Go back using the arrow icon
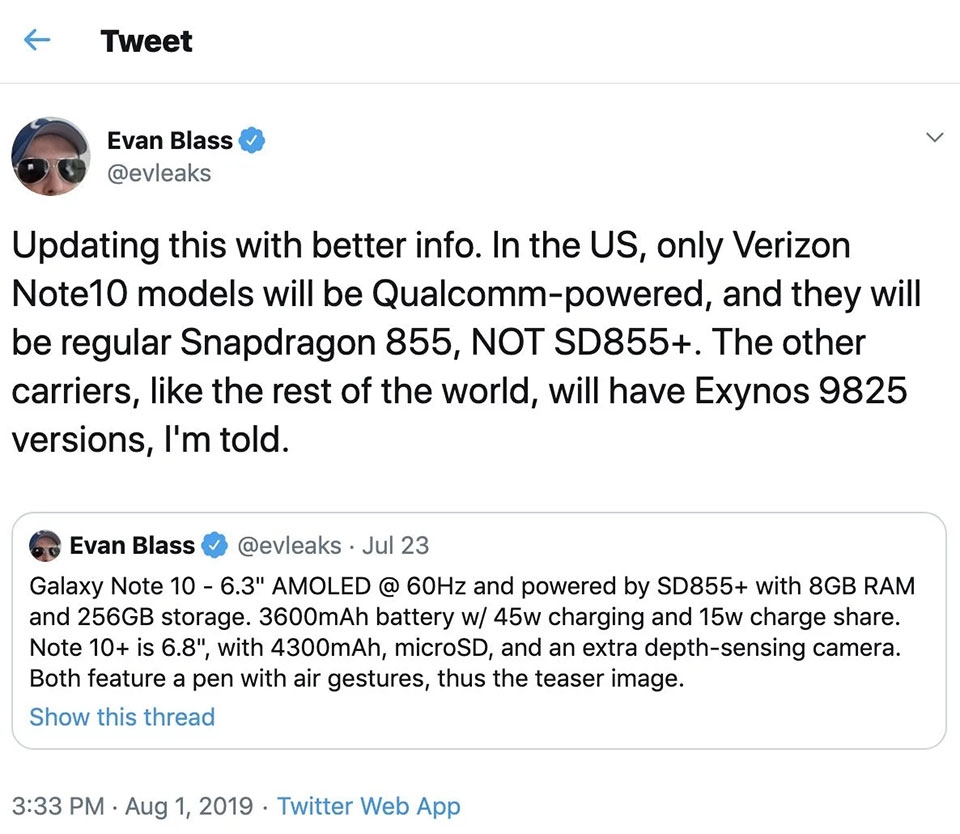The width and height of the screenshot is (960, 834). click(37, 41)
